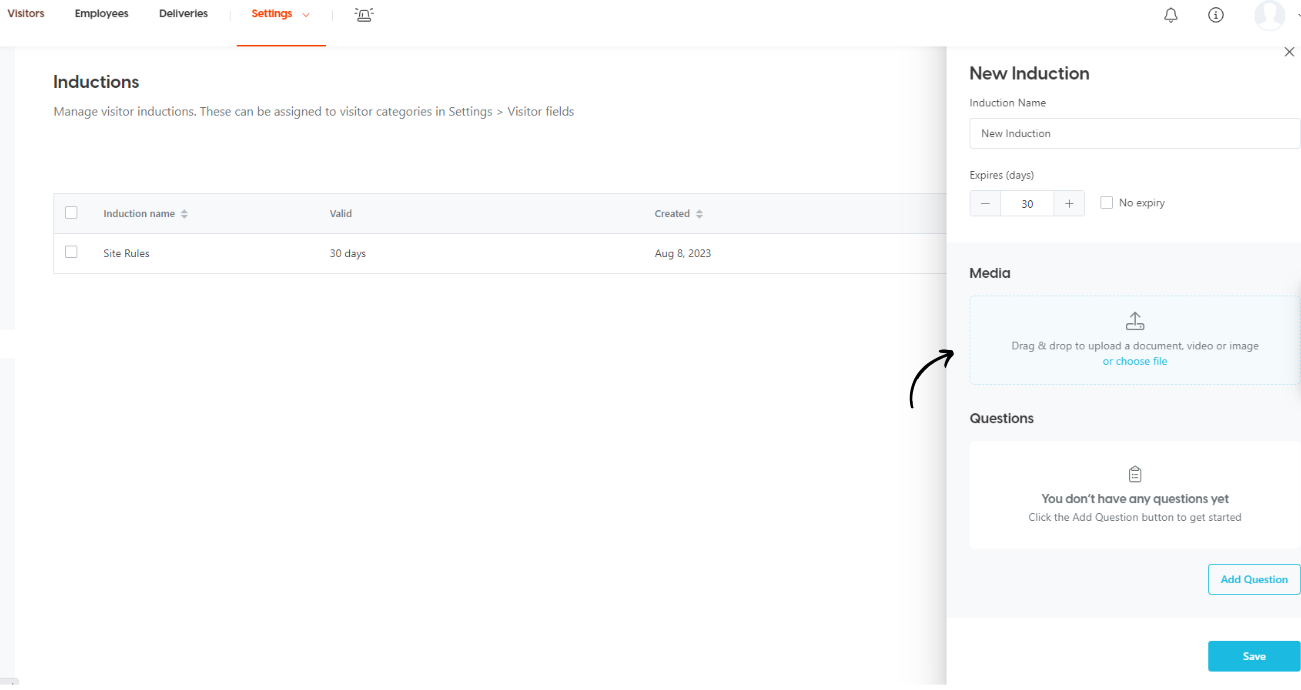Click the info icon in the top bar
Screen dimensions: 1301x690
pos(1215,15)
